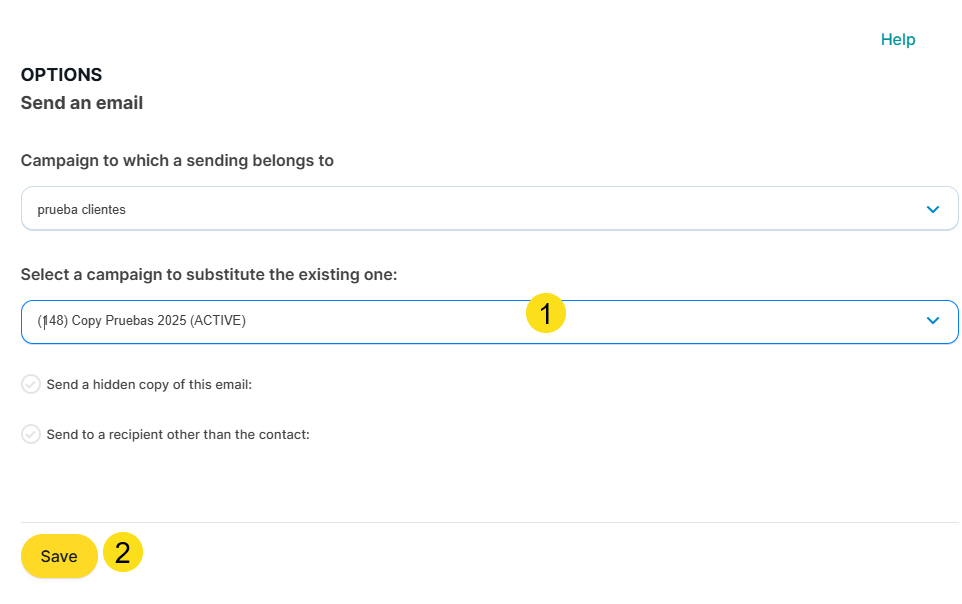Click the 'prueba clientes' selected value text
The image size is (962, 604).
(81, 209)
